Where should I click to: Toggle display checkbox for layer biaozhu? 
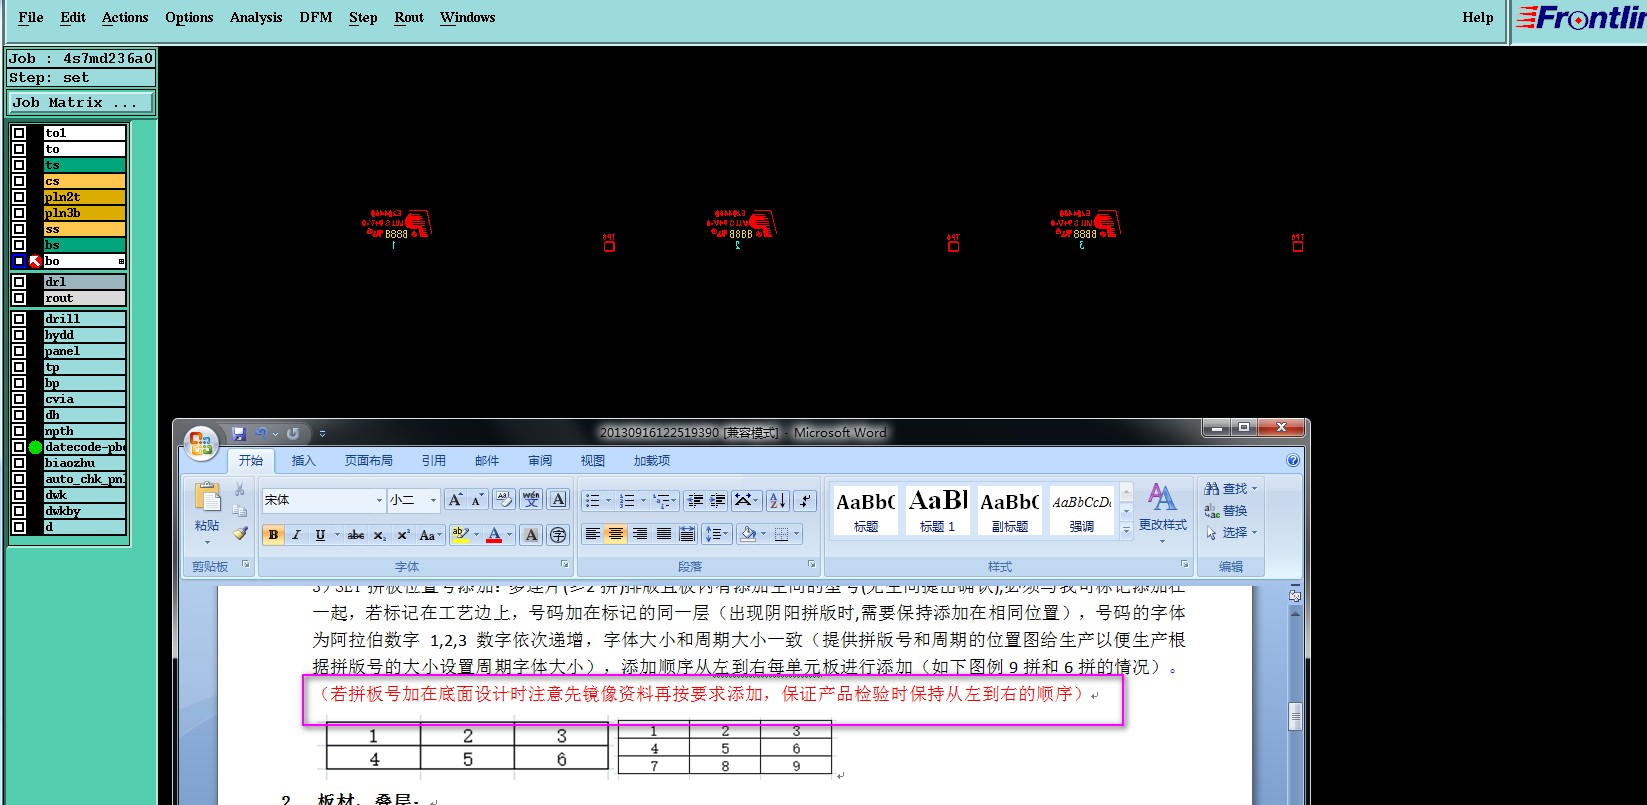pyautogui.click(x=19, y=463)
